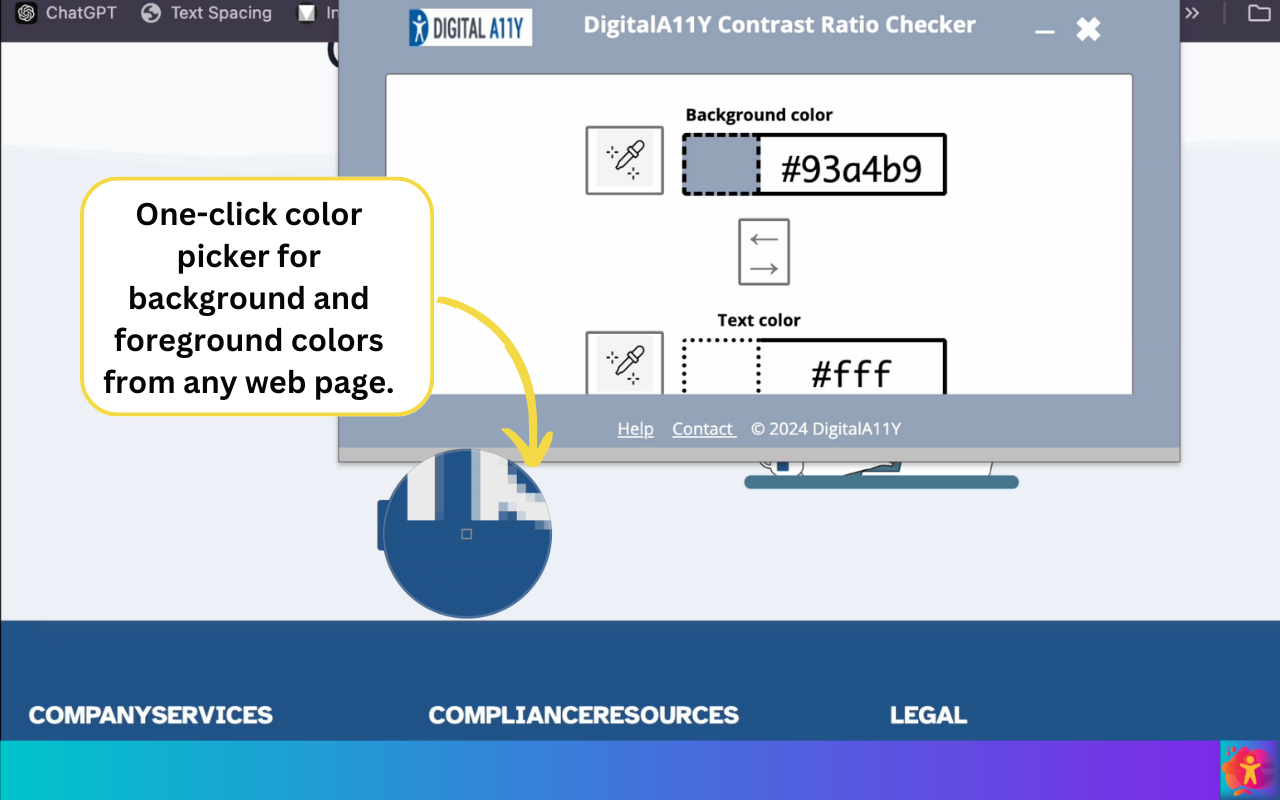Click the Digital A11Y logo
The height and width of the screenshot is (800, 1280).
pyautogui.click(x=470, y=27)
